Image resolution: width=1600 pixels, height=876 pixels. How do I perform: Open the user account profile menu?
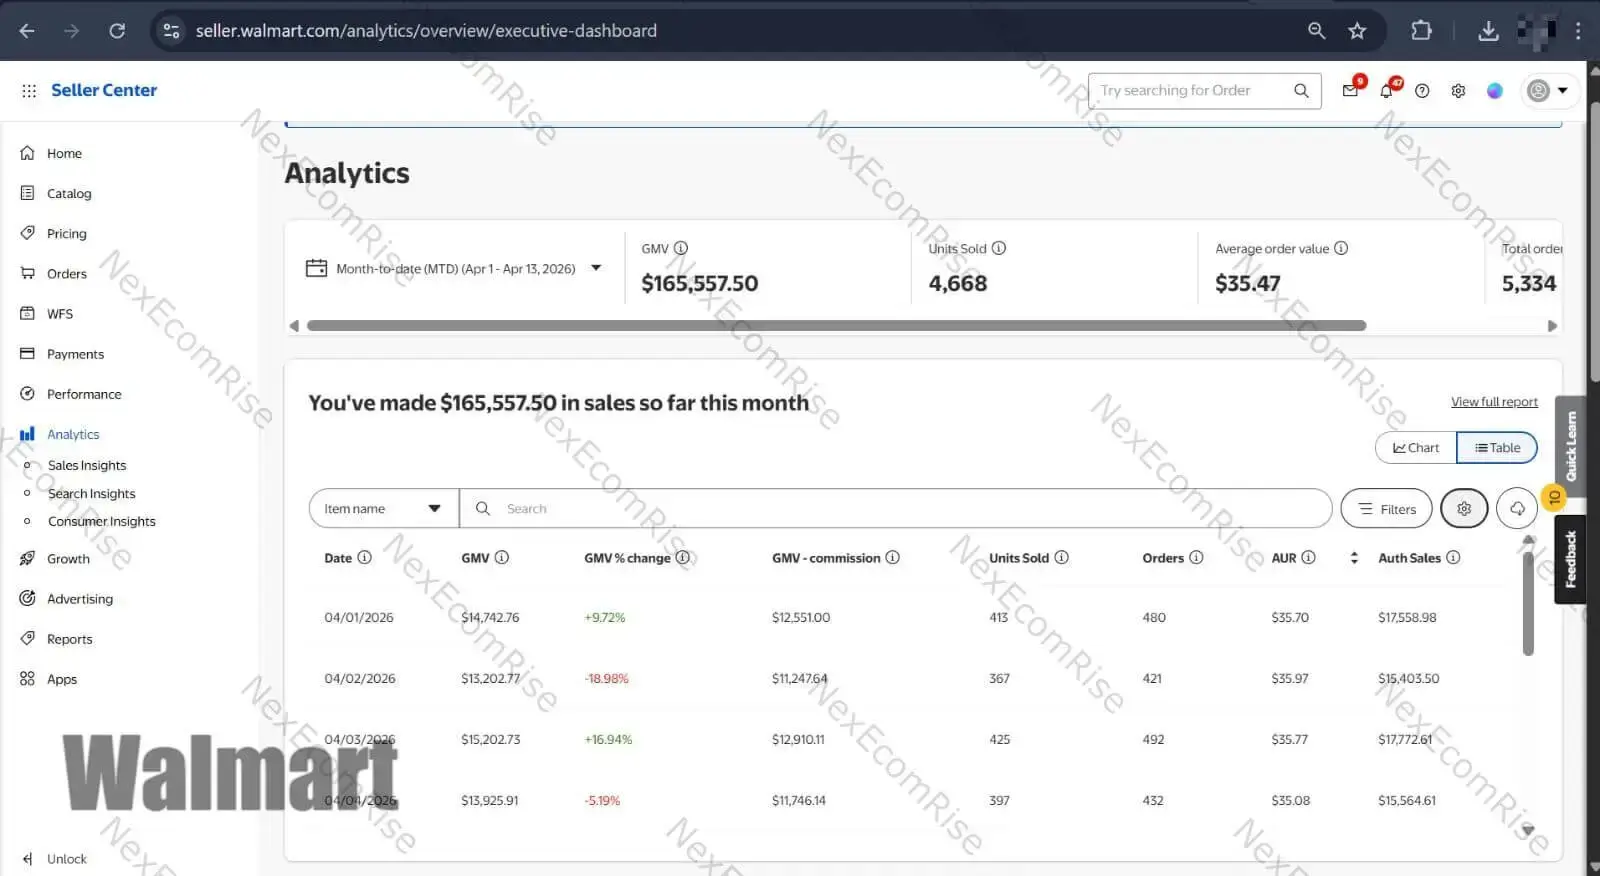(1548, 91)
